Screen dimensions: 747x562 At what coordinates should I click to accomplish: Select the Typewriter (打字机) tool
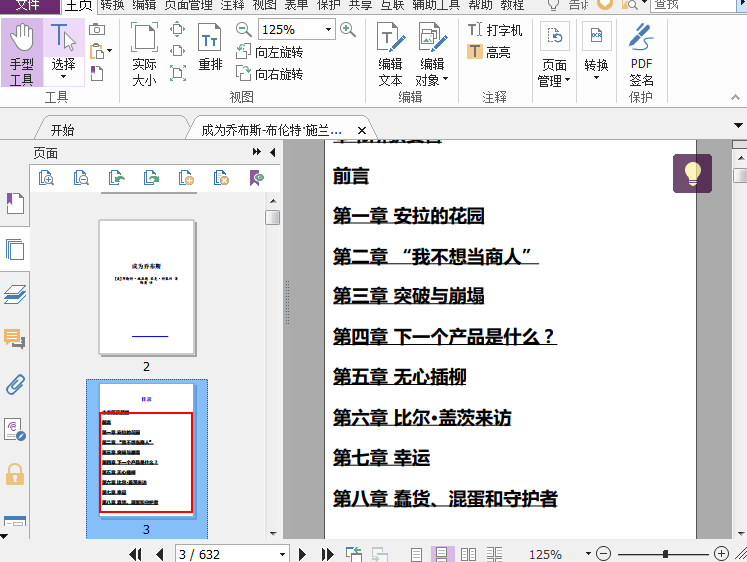[x=495, y=30]
